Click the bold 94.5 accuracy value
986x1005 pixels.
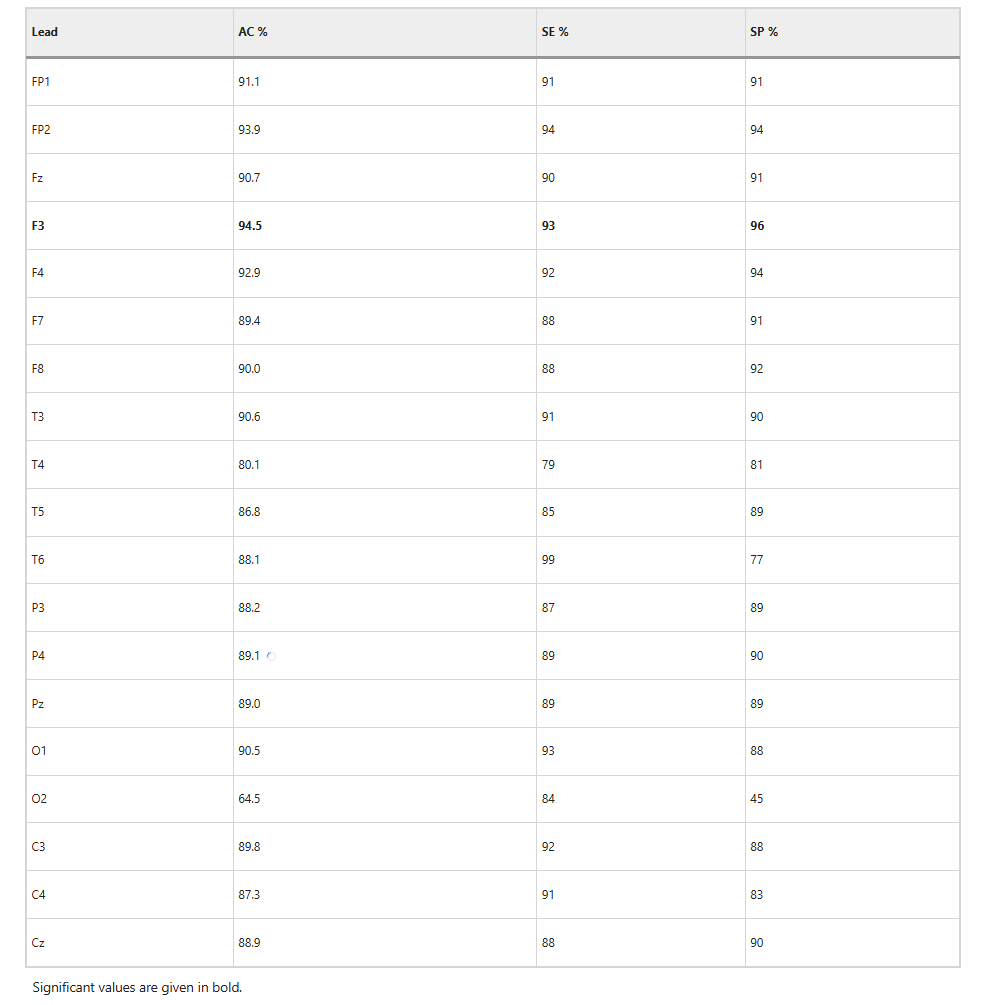click(x=250, y=226)
